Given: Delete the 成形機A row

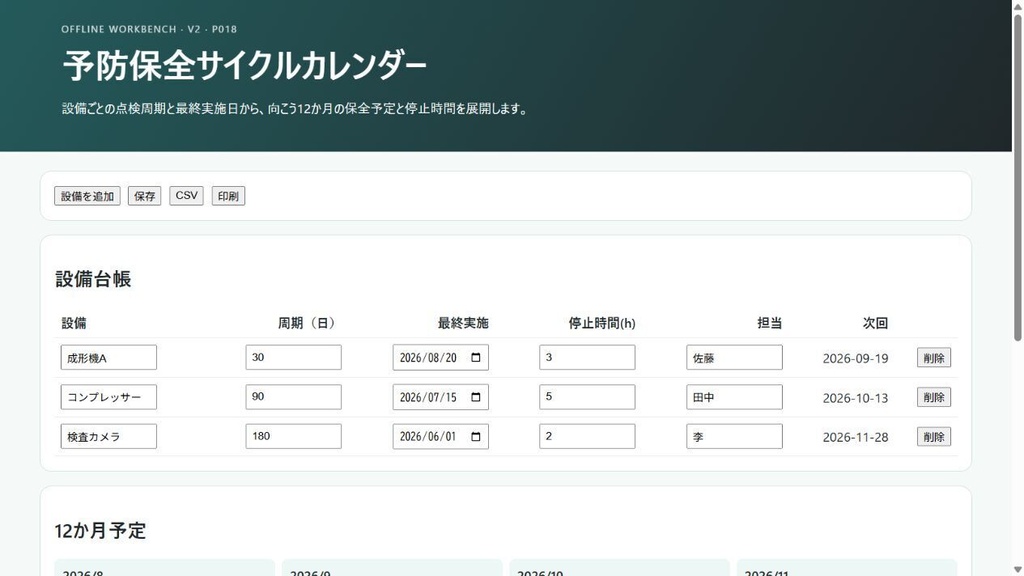Looking at the screenshot, I should [x=934, y=358].
